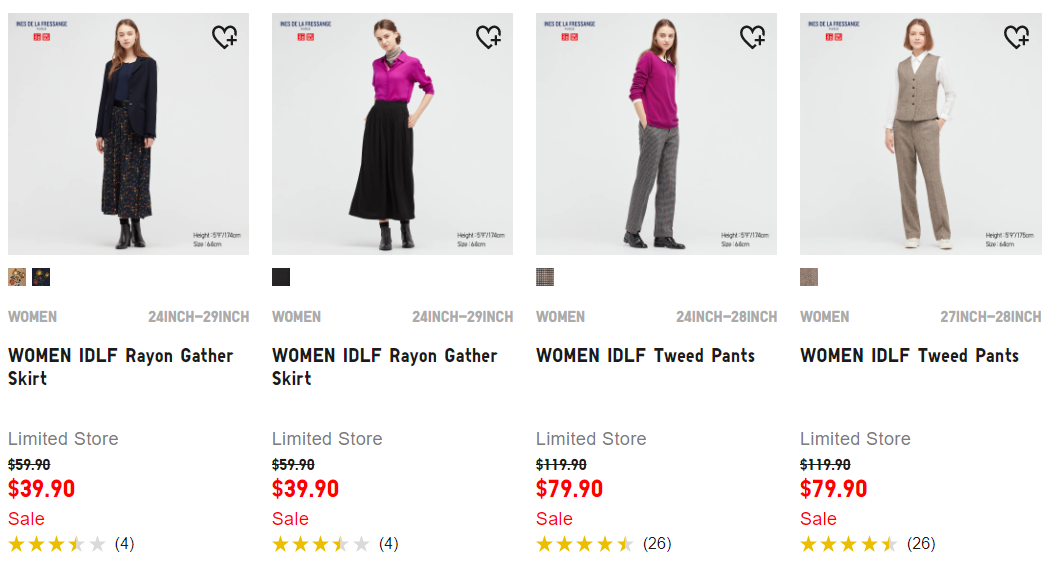
Task: Open the (26) reviews rating on grey Tweed Pants
Action: point(604,543)
